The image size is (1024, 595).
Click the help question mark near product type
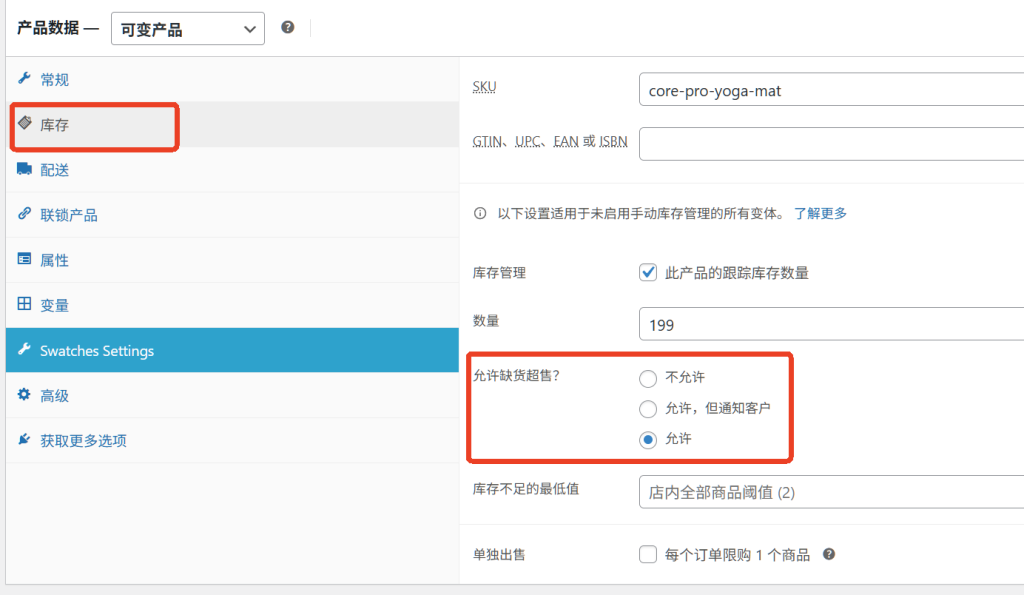[x=288, y=28]
